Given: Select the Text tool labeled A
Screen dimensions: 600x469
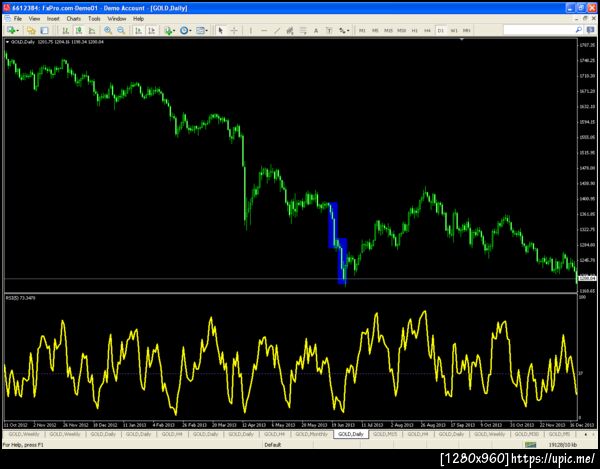Looking at the screenshot, I should 316,30.
